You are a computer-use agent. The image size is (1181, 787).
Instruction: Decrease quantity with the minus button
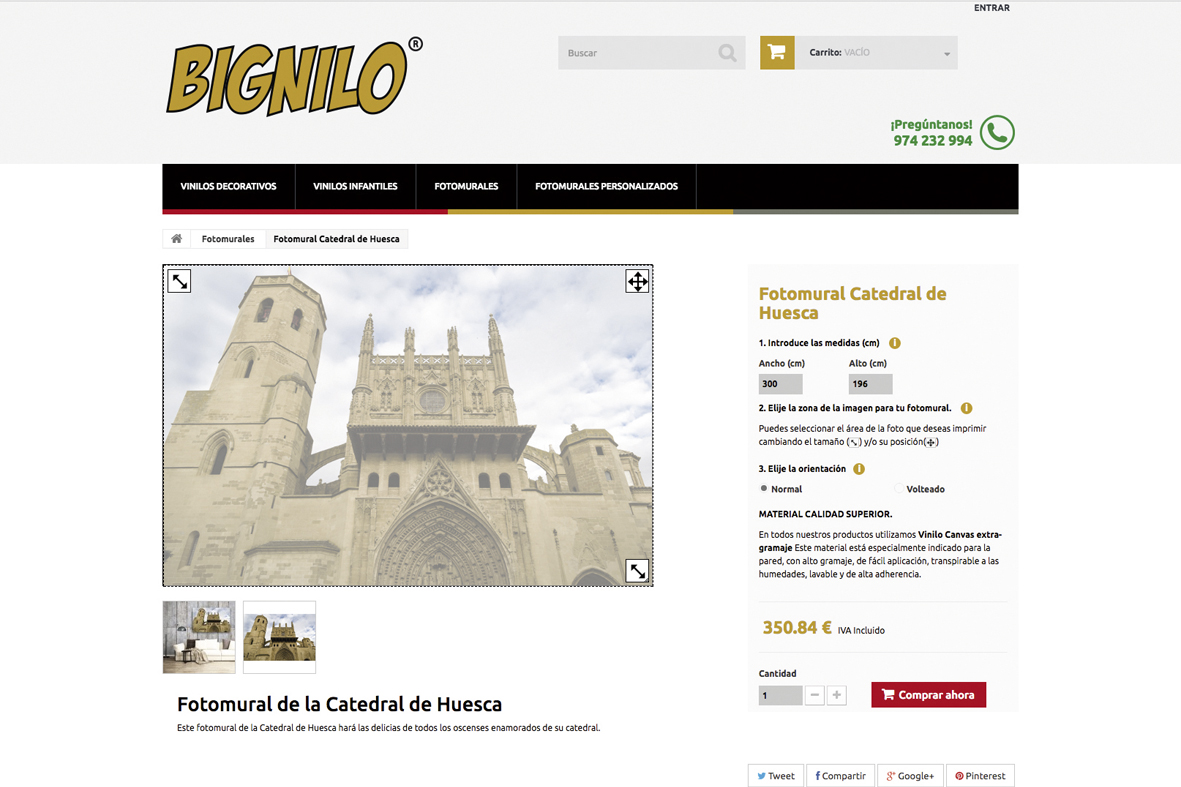pyautogui.click(x=815, y=695)
